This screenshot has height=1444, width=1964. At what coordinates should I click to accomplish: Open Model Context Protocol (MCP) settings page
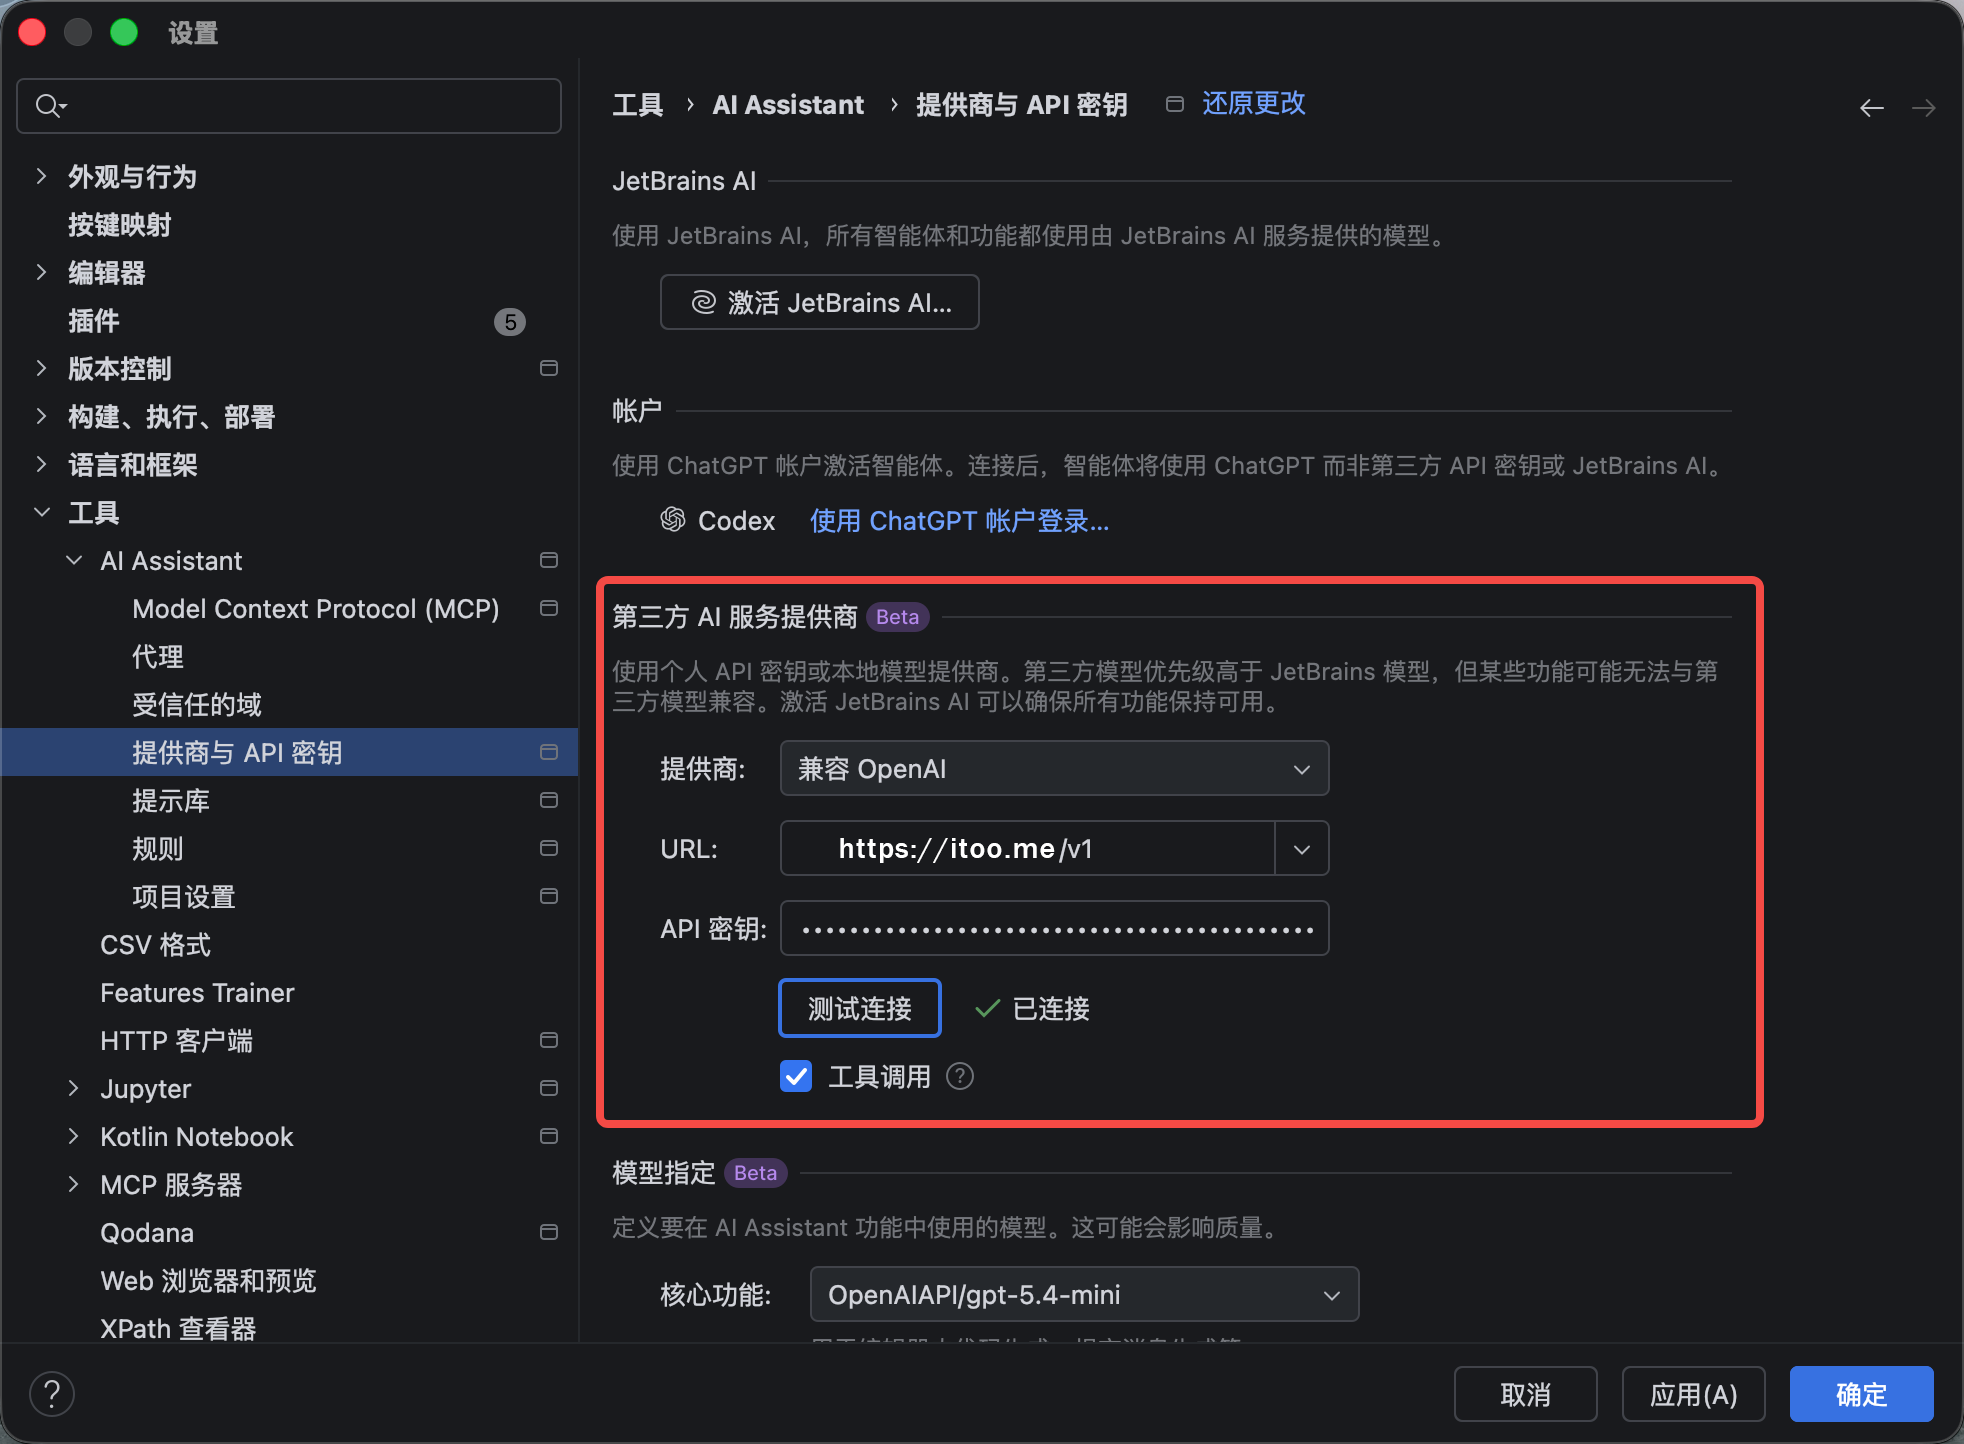coord(316,608)
